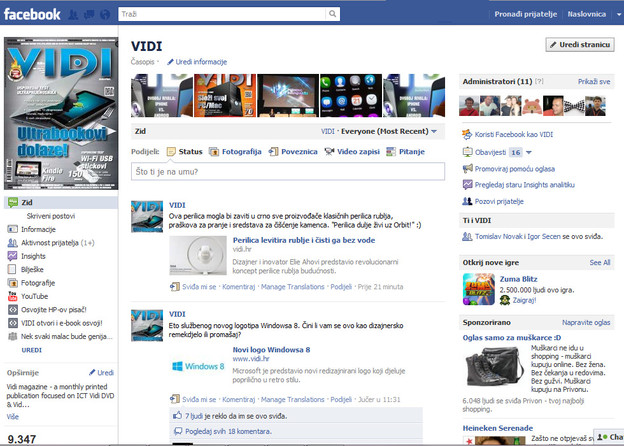
Task: Open the Složi svoj PC/Mac photo thumbnail
Action: pos(225,95)
